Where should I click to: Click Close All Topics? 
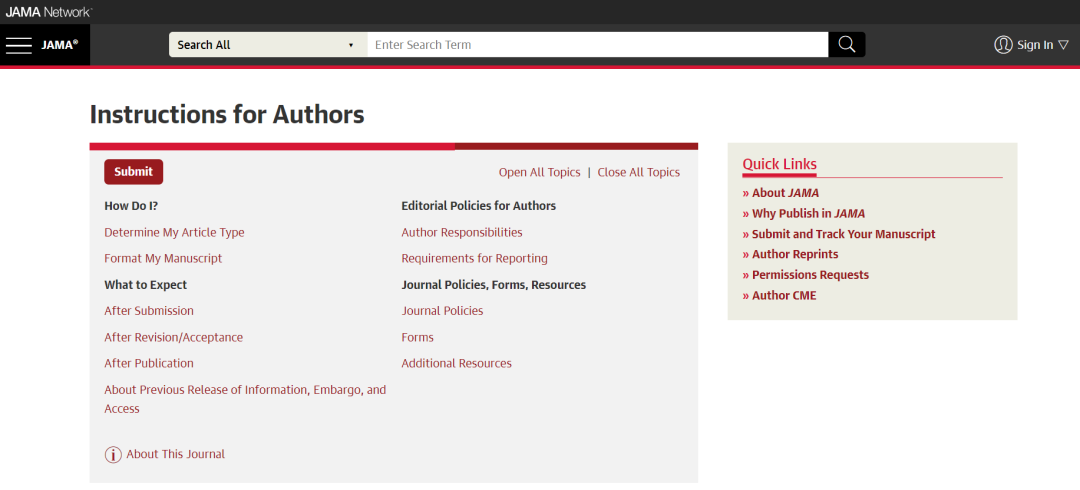[638, 172]
